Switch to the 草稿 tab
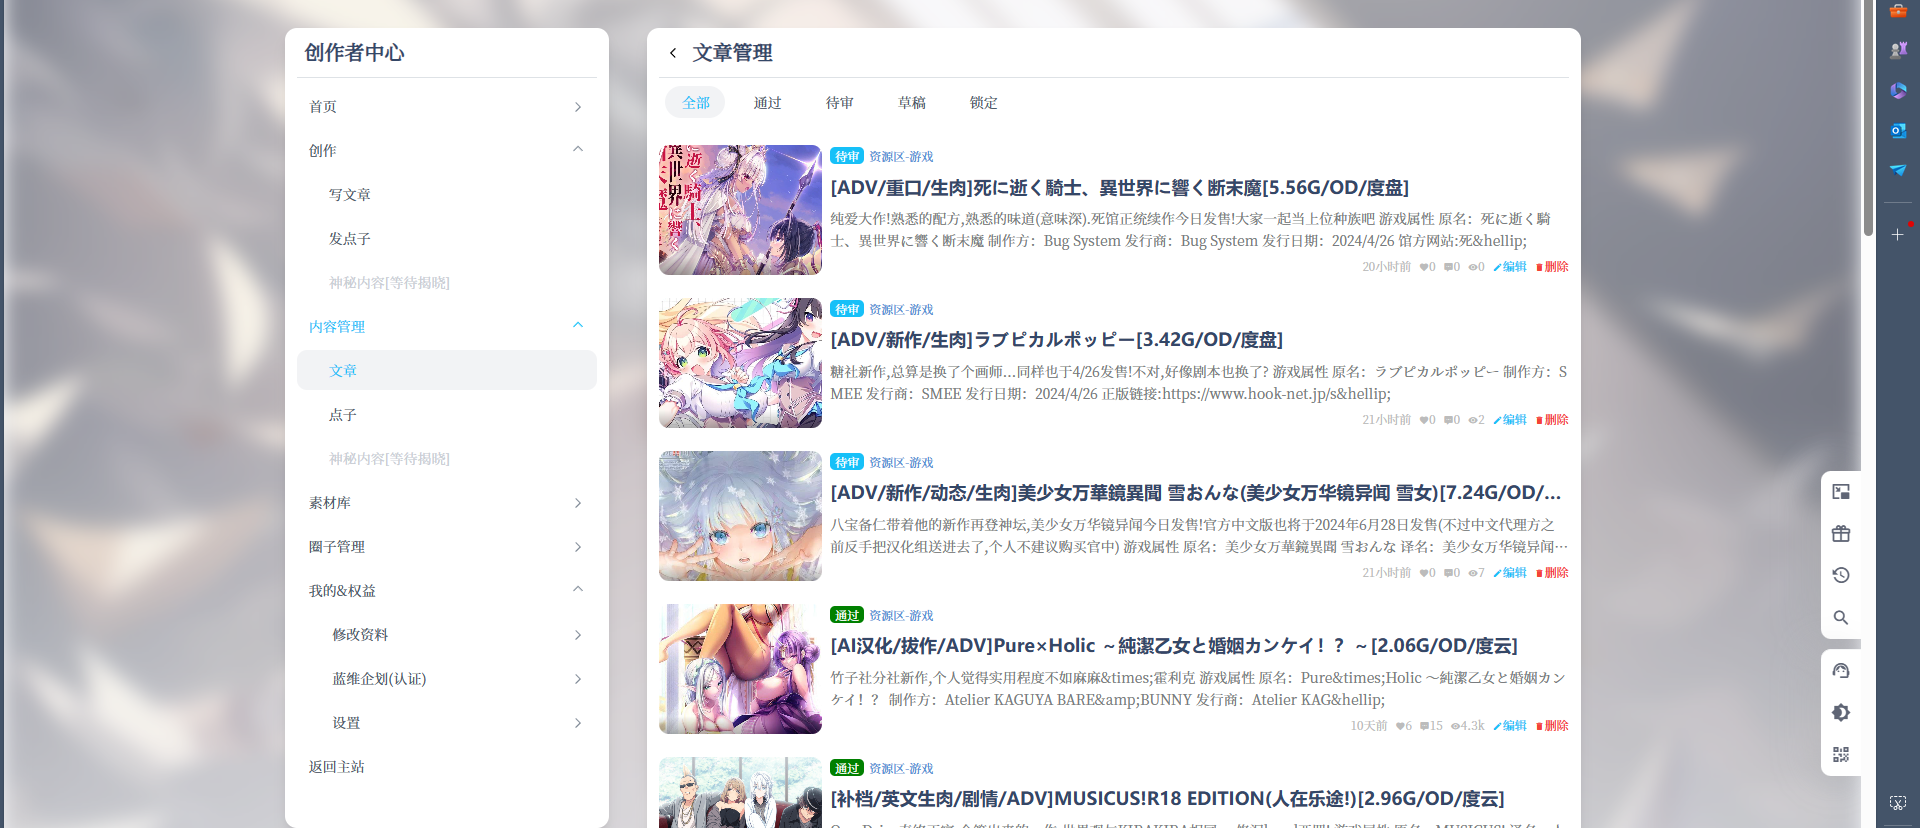 tap(911, 103)
